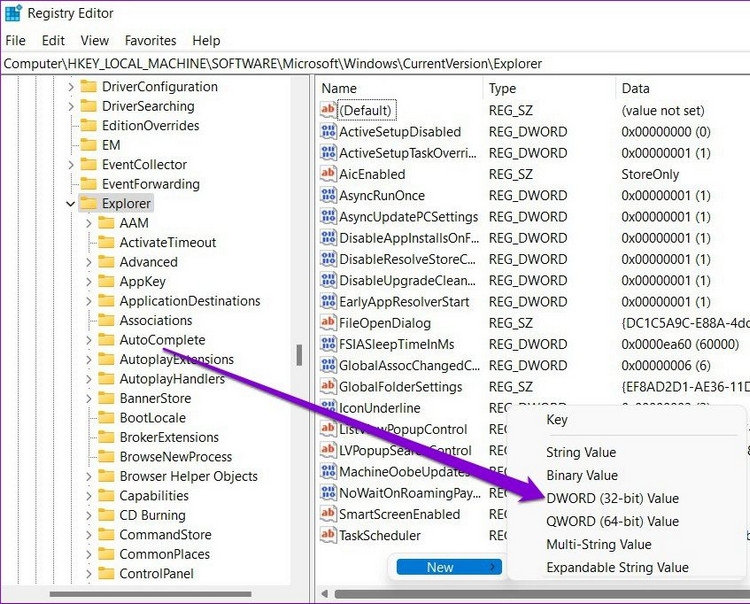Click the DisableAppInstallsOnF... DWORD icon

tap(328, 238)
